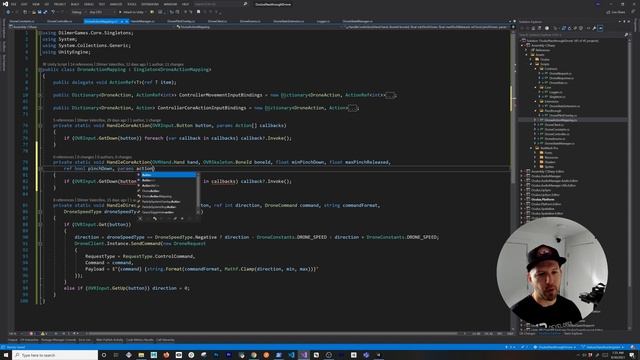
Task: Switch to the DroneStateManager.cs tab
Action: pos(358,21)
